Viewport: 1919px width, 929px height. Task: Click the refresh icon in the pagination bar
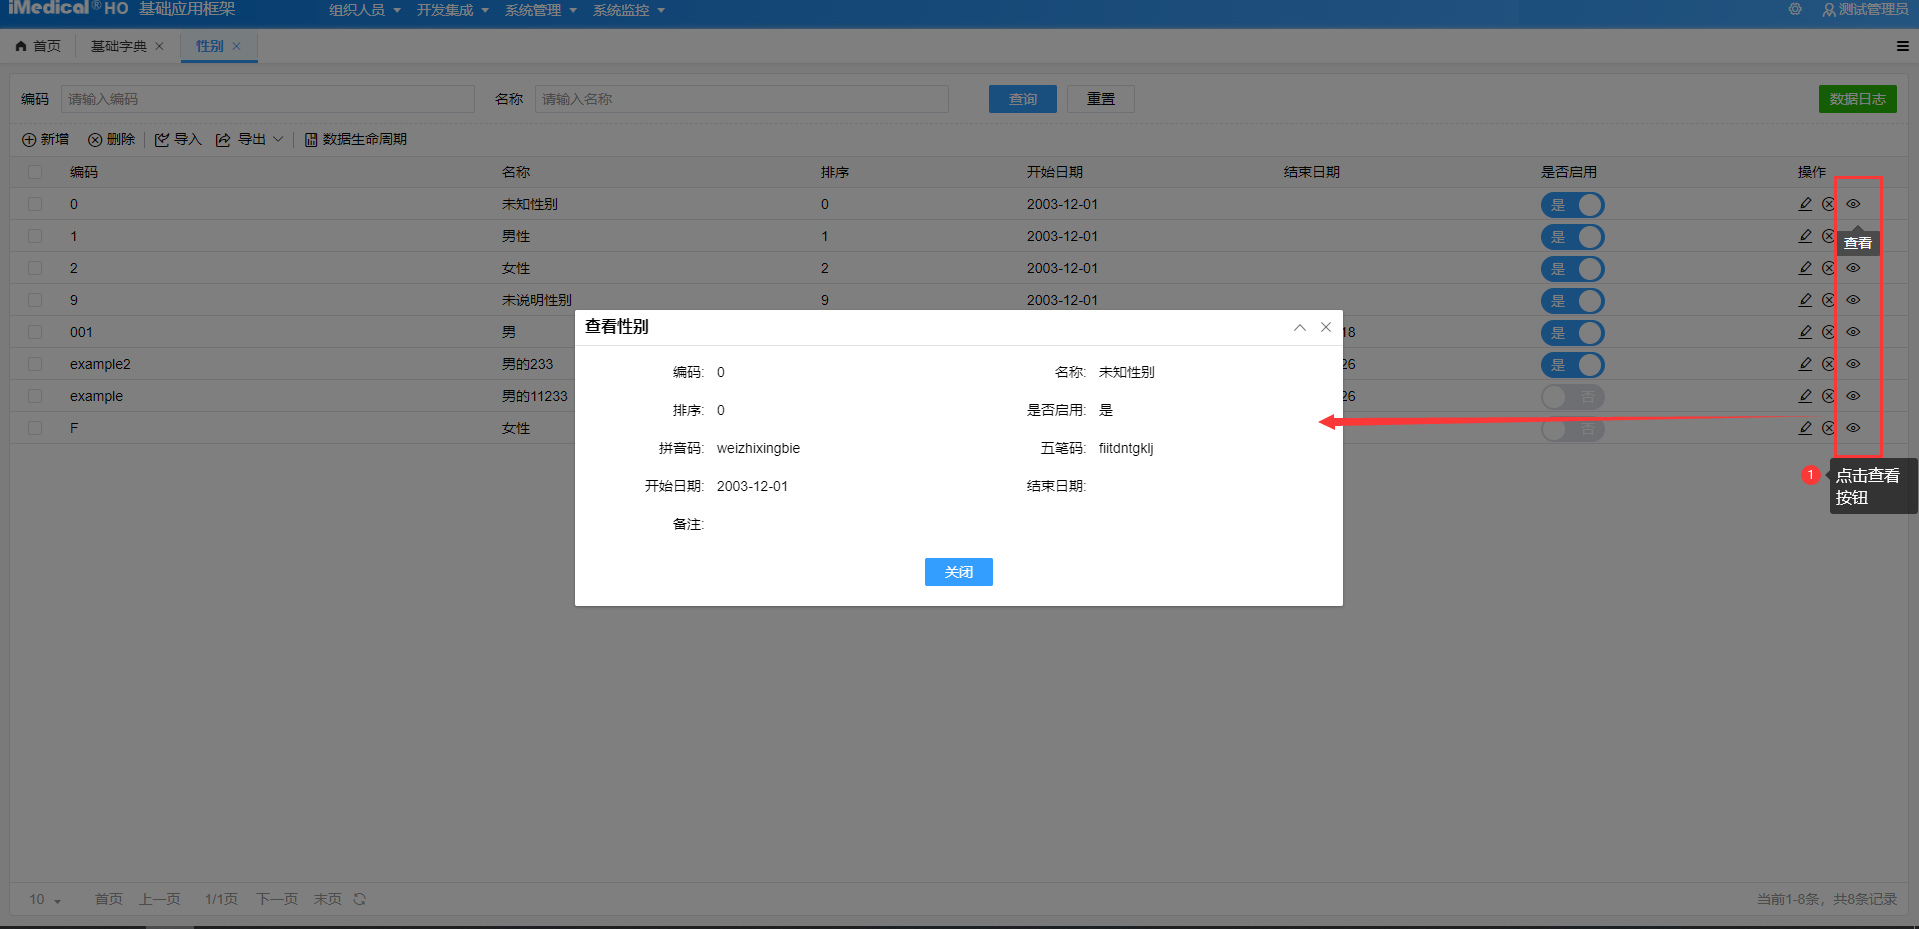[360, 899]
